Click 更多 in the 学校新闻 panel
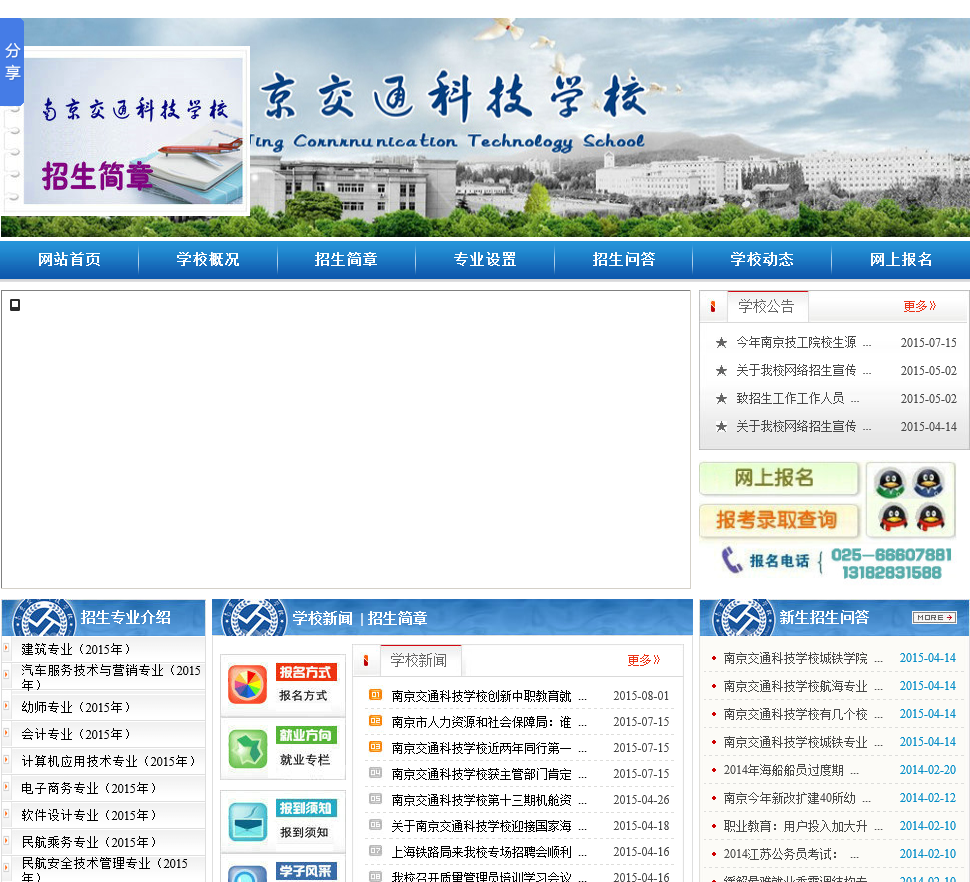970x882 pixels. point(643,661)
